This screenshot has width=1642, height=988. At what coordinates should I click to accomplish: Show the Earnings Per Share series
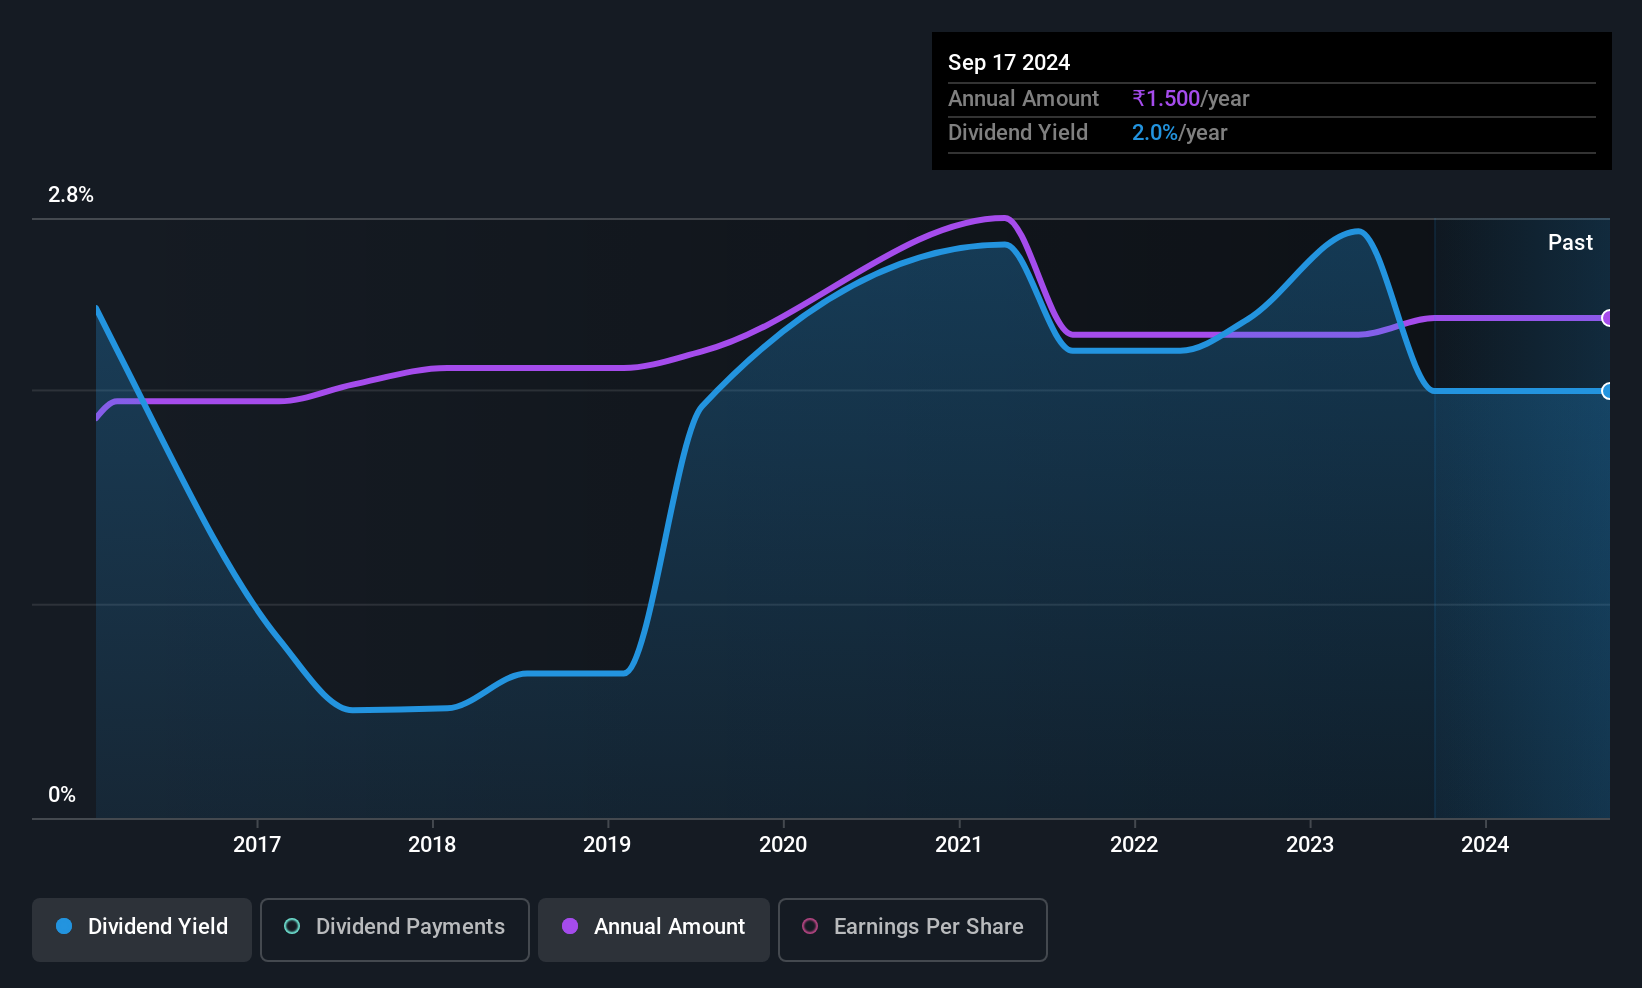click(x=913, y=930)
